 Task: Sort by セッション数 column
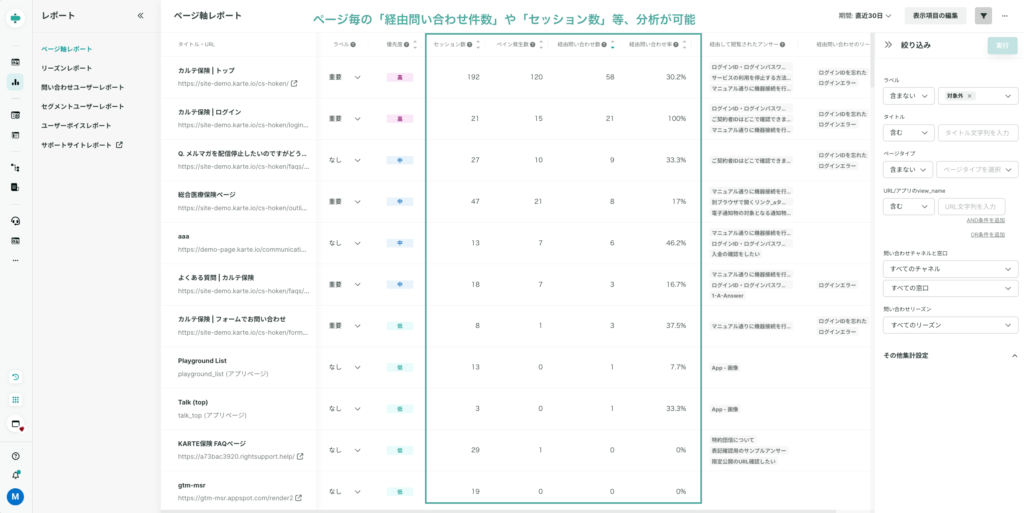pos(478,44)
